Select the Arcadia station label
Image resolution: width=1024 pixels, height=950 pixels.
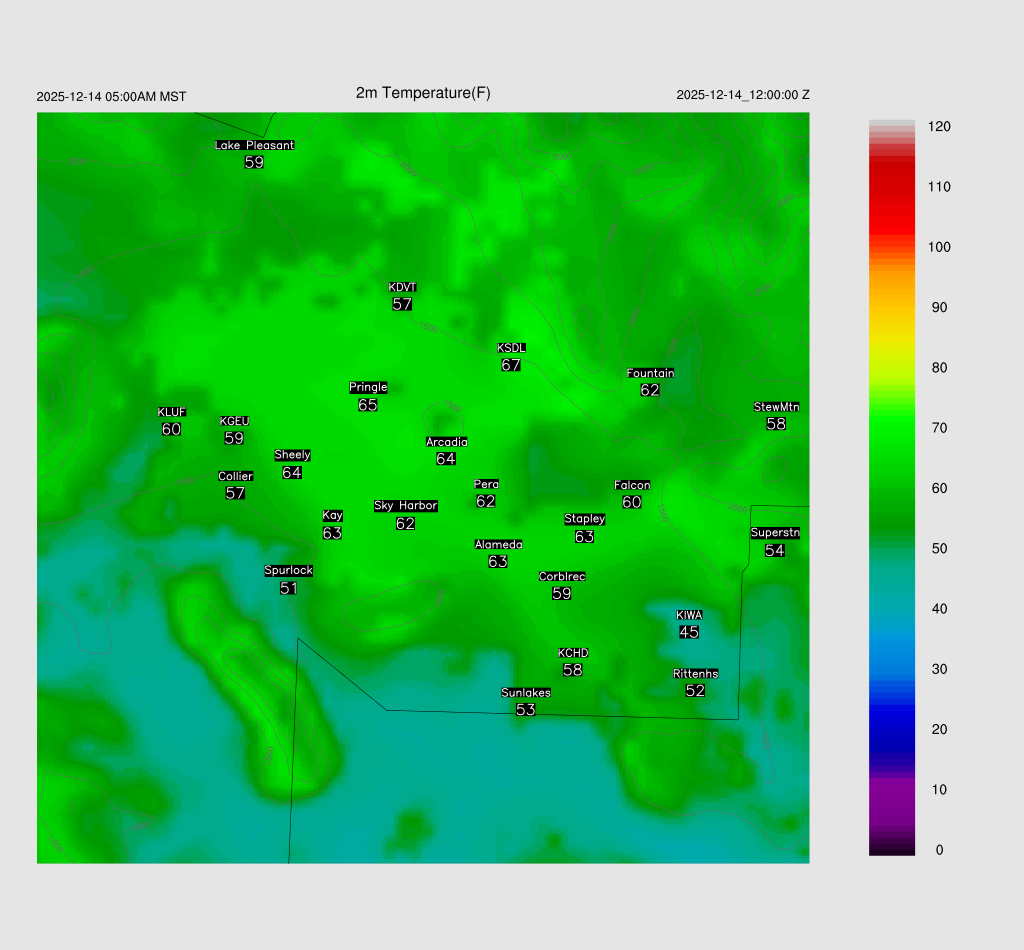click(446, 442)
